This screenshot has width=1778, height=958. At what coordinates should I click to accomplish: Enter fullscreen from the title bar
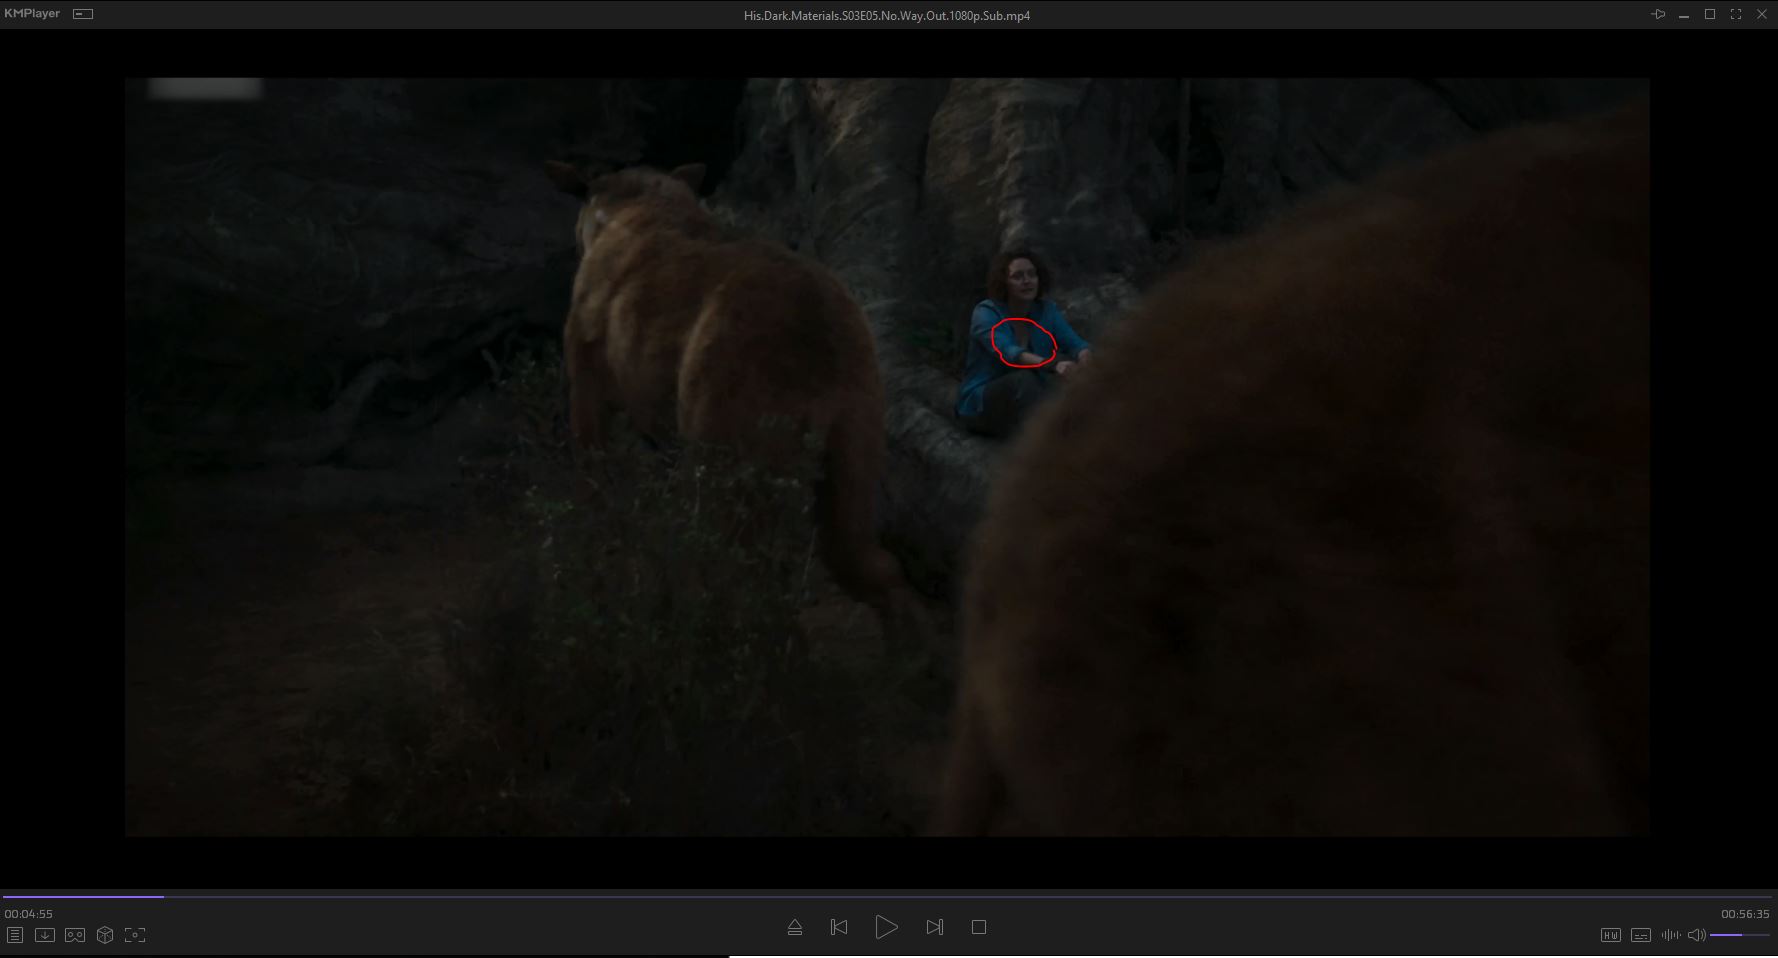pos(1736,14)
